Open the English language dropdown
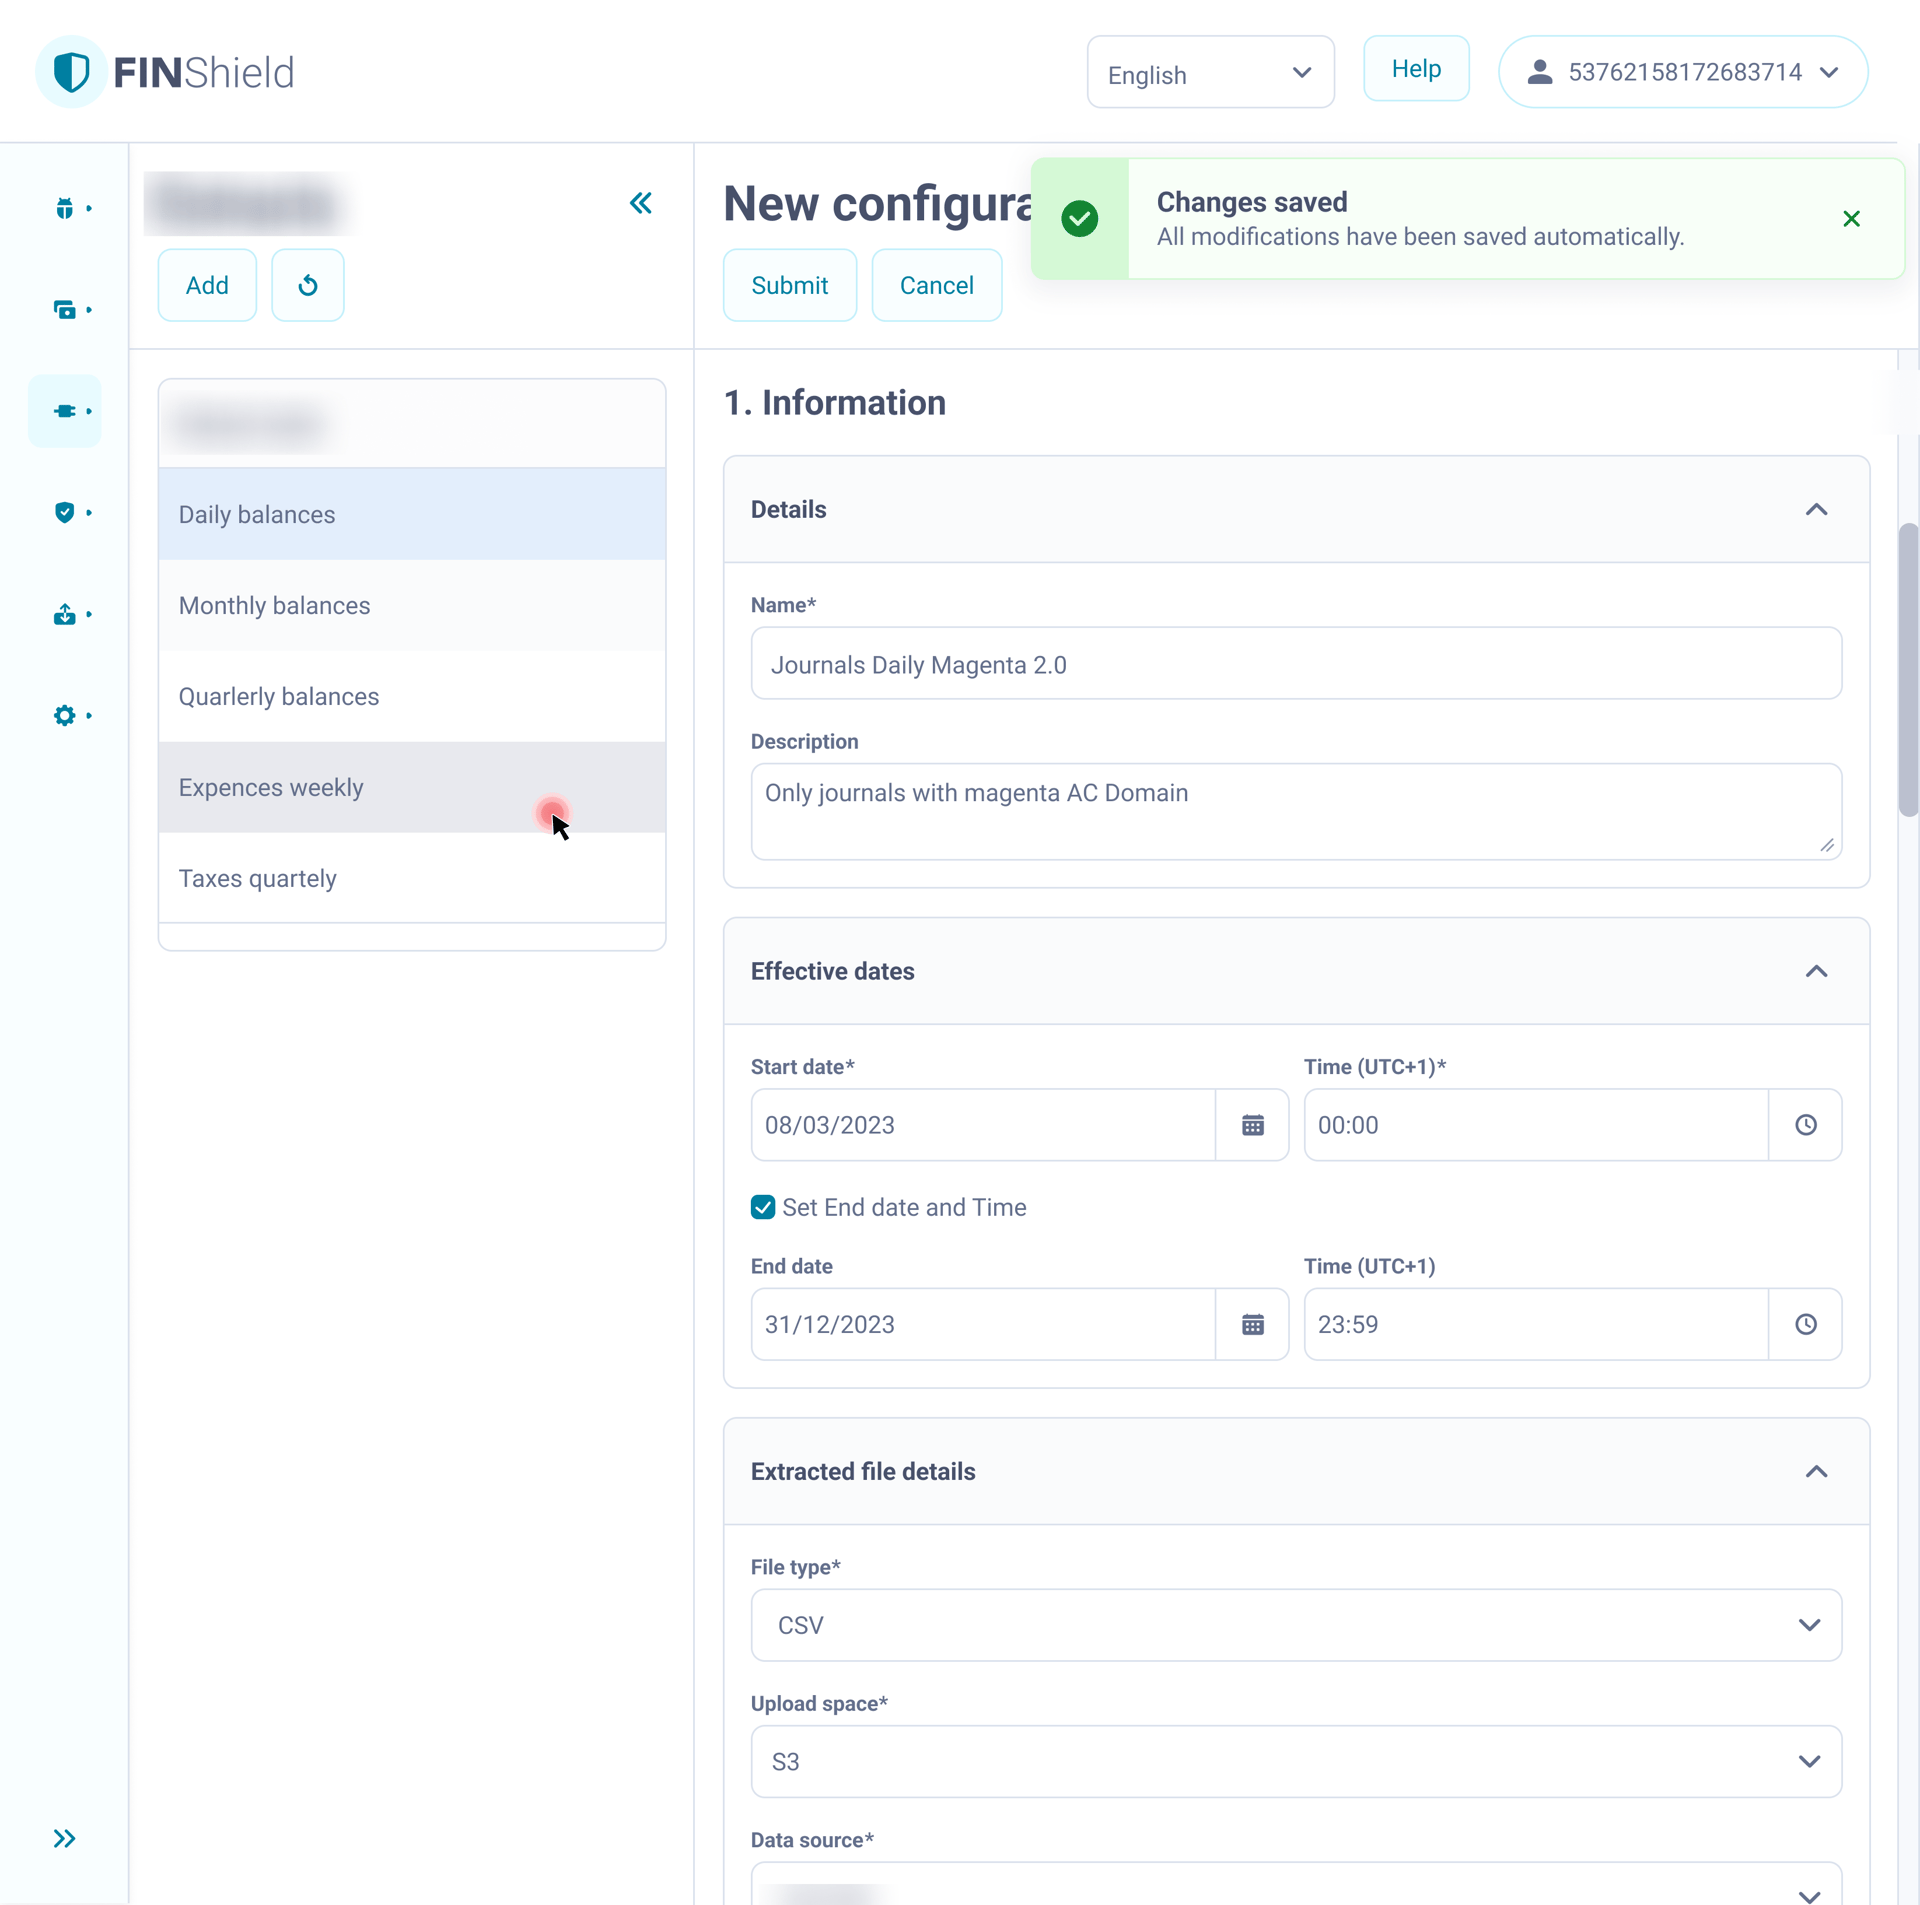The height and width of the screenshot is (1905, 1920). click(1210, 74)
